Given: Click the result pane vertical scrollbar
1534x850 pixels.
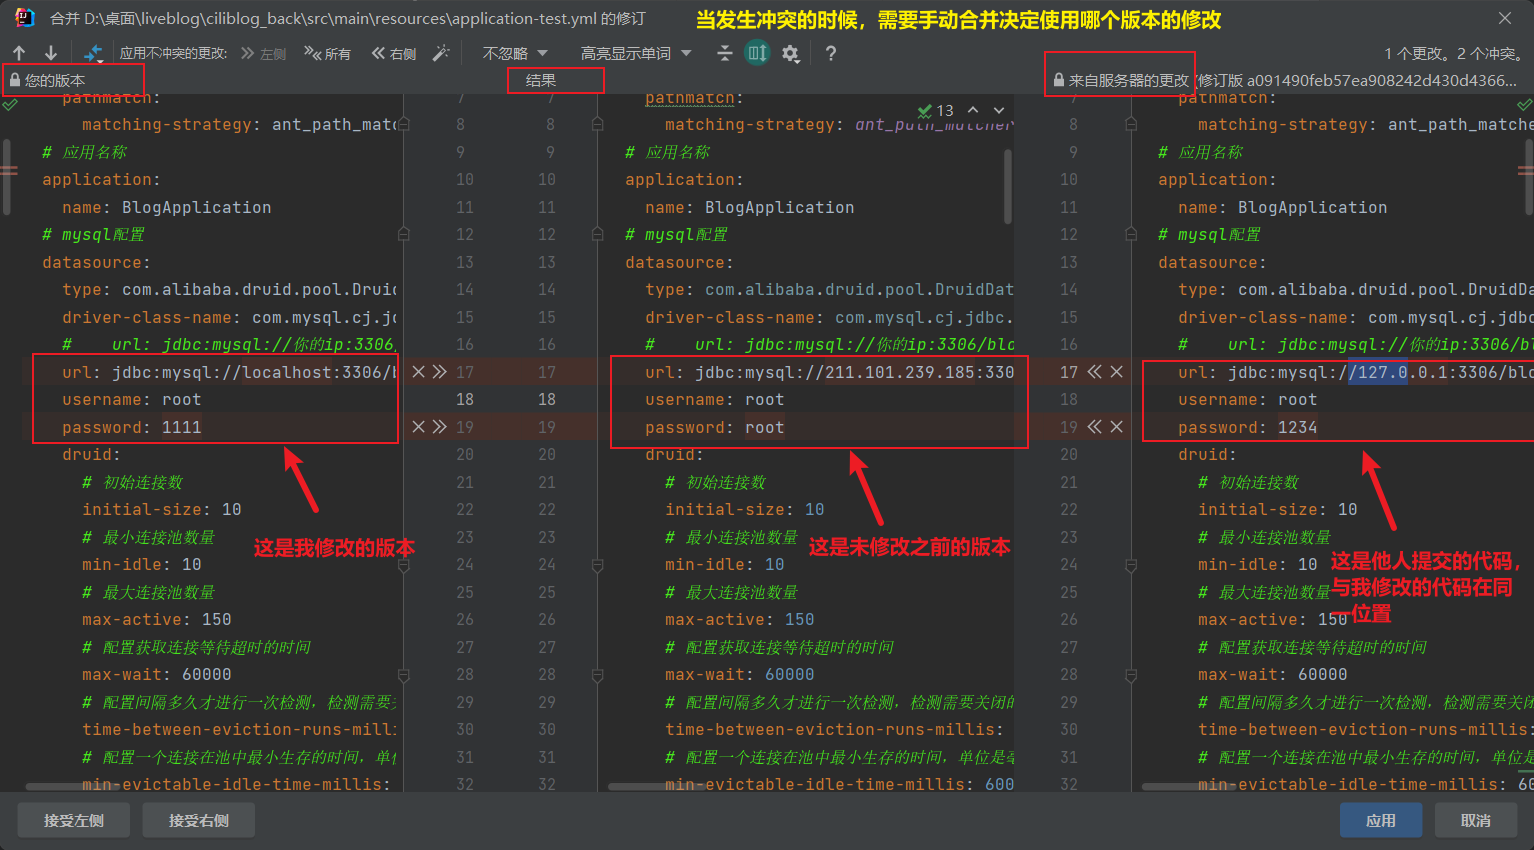Looking at the screenshot, I should point(1008,185).
